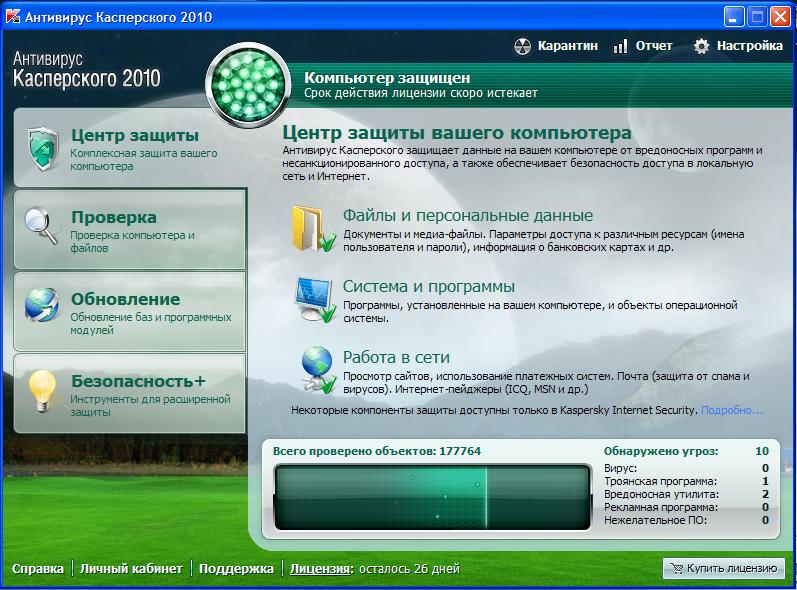Open Карантин from the top menu
The image size is (797, 590).
567,46
